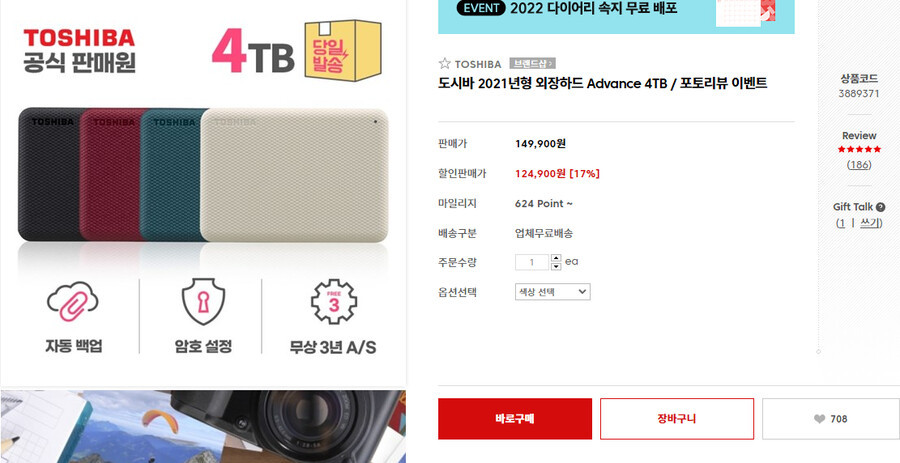This screenshot has height=463, width=900.
Task: Increase order quantity with up arrow
Action: point(556,258)
